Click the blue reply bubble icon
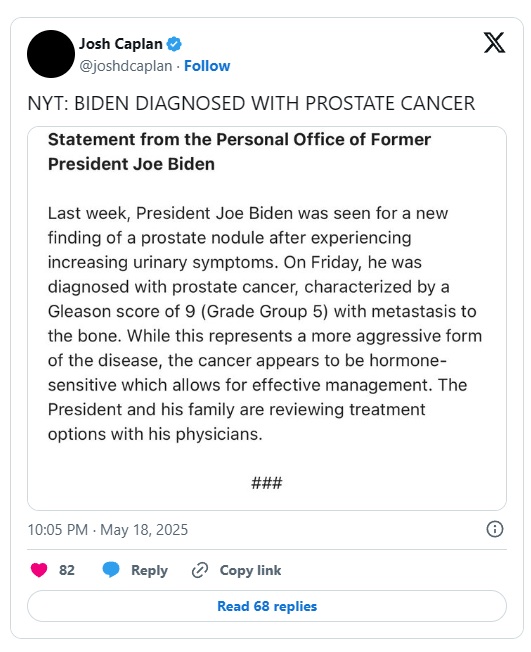 [111, 570]
